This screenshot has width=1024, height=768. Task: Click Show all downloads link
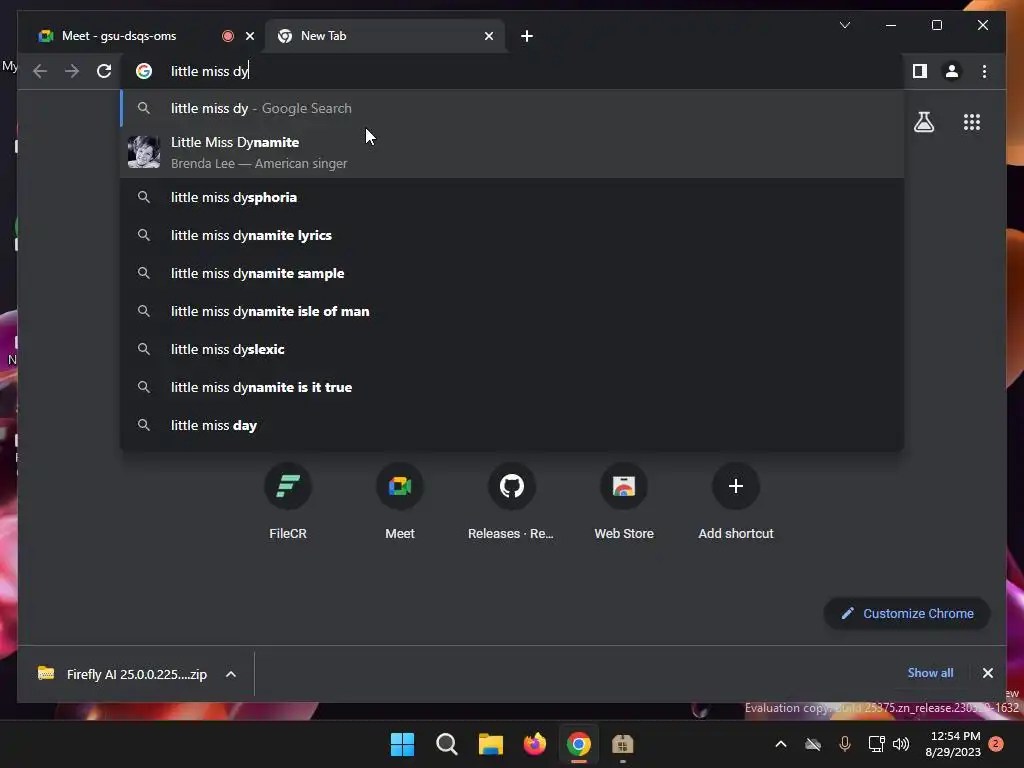[x=930, y=673]
